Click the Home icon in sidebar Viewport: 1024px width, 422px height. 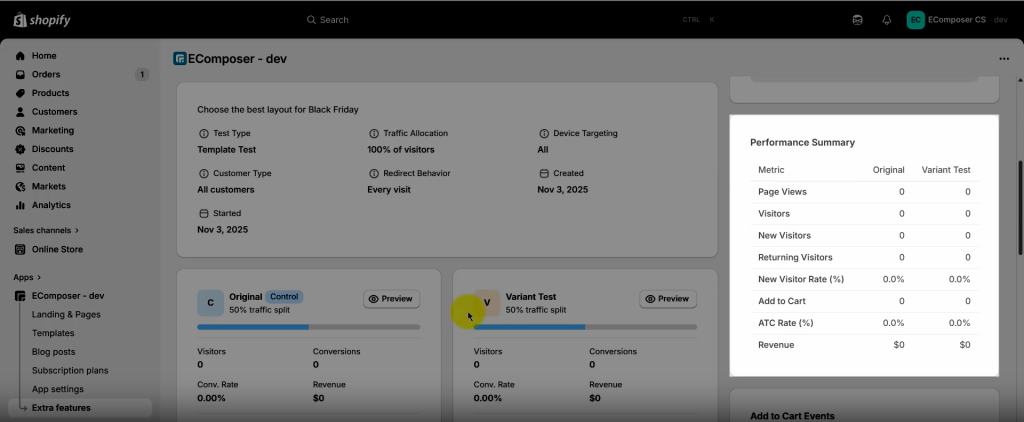coord(20,56)
